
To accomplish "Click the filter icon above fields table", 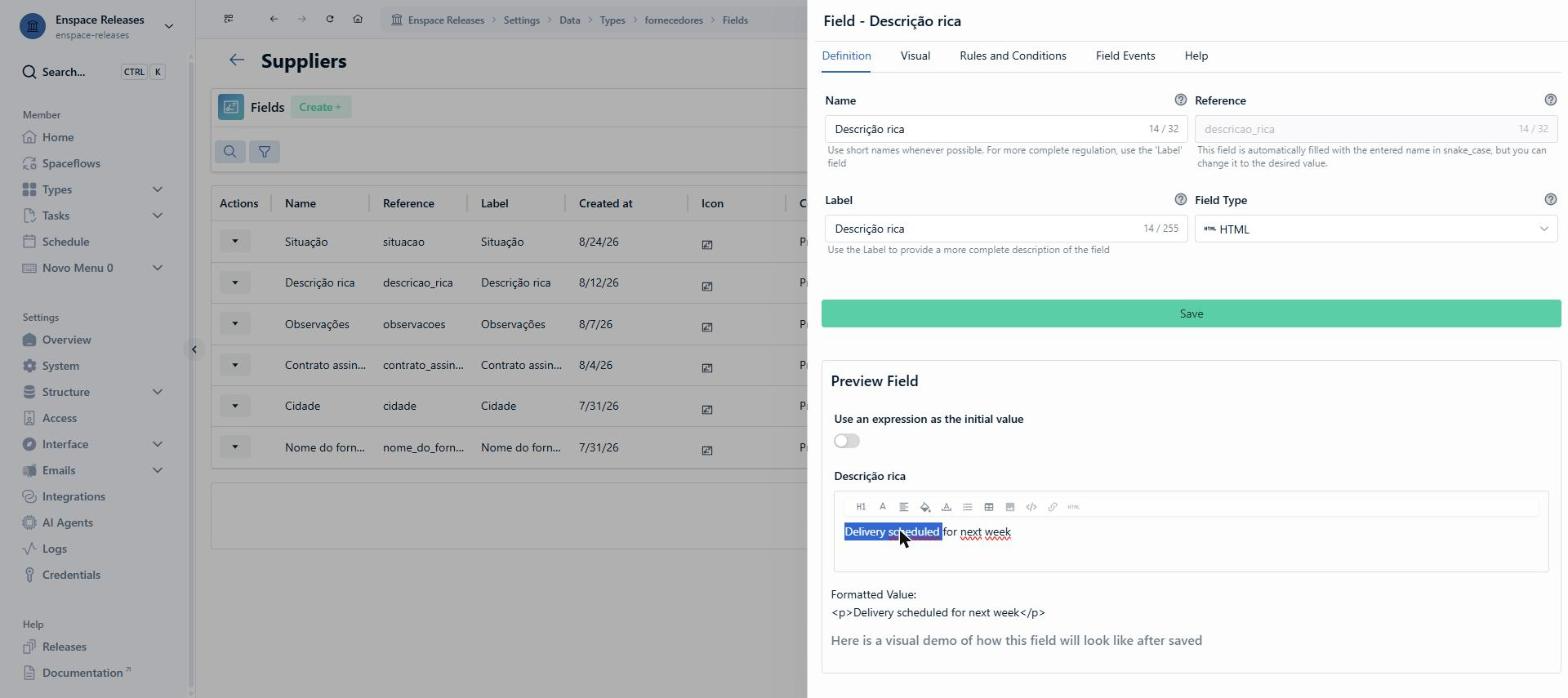I will 264,152.
